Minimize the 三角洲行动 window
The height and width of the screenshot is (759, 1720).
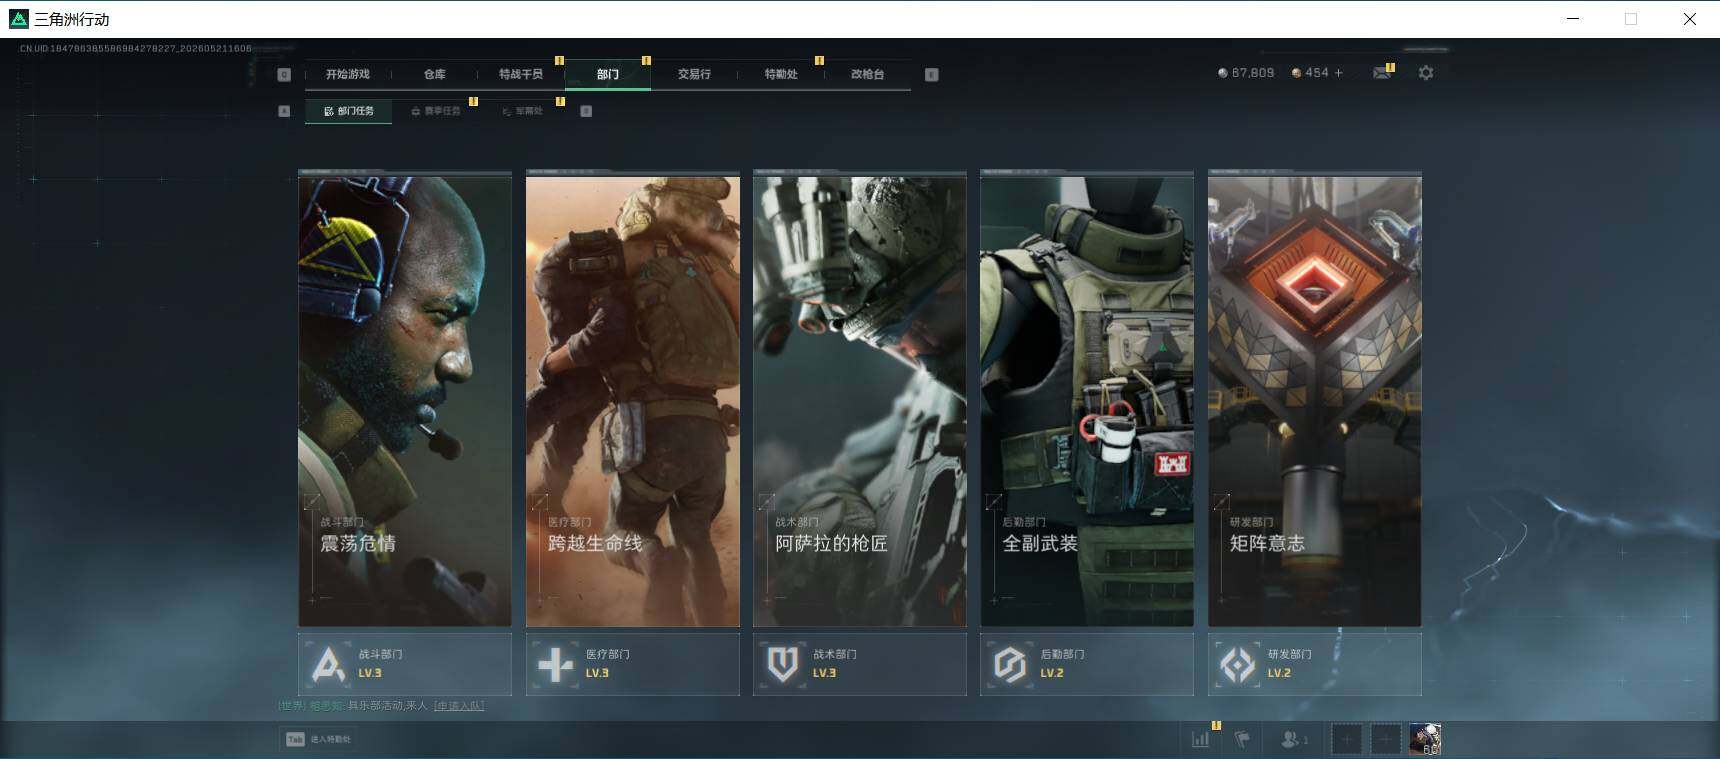pos(1573,19)
